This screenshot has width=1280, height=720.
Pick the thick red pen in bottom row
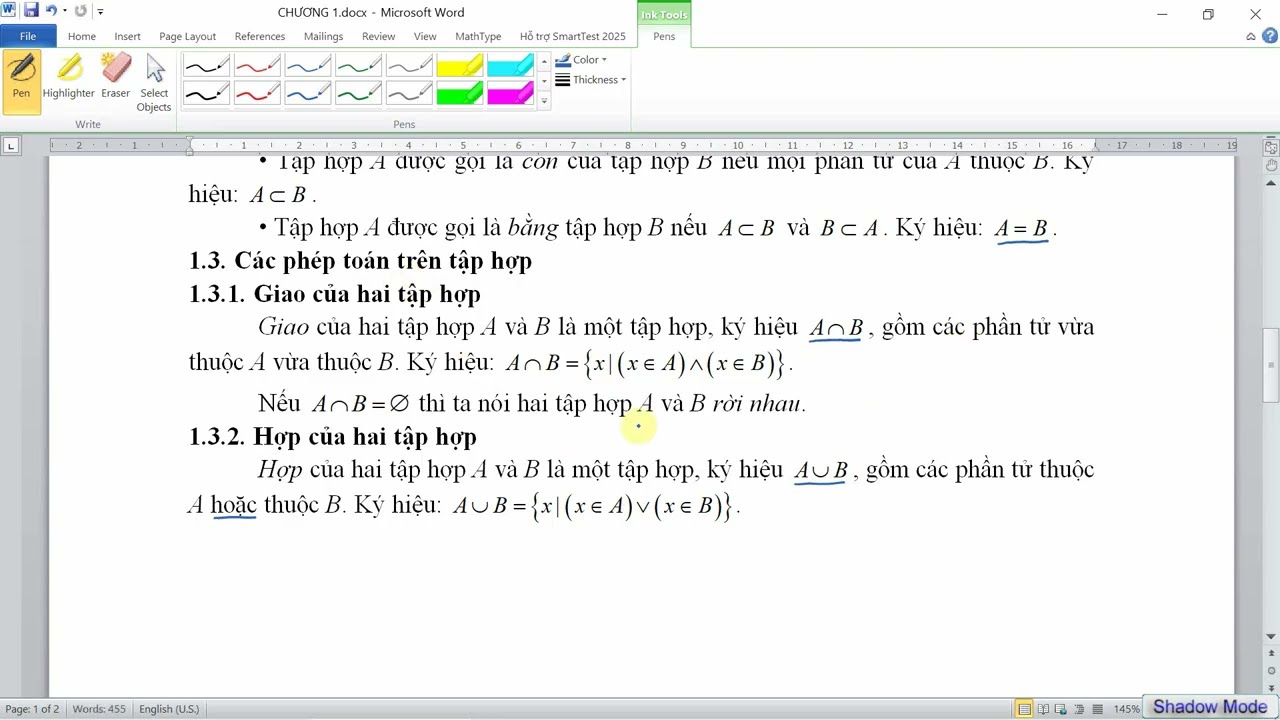(257, 94)
